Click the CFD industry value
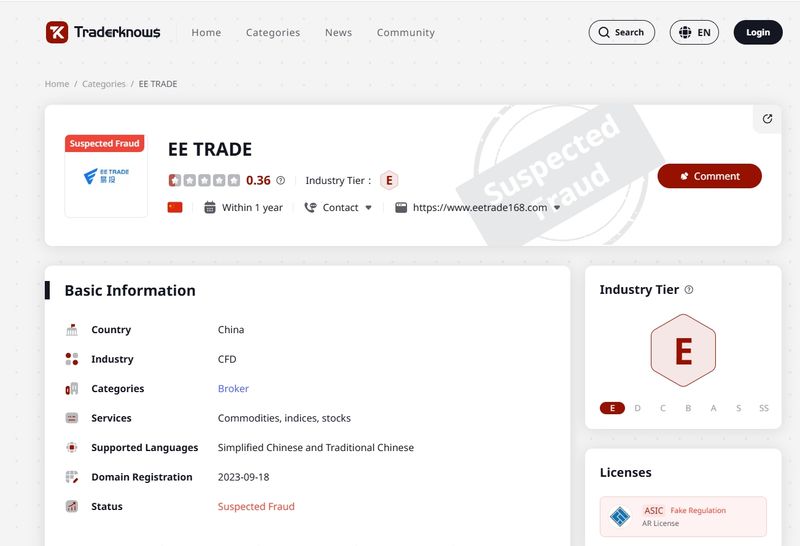 pos(227,359)
